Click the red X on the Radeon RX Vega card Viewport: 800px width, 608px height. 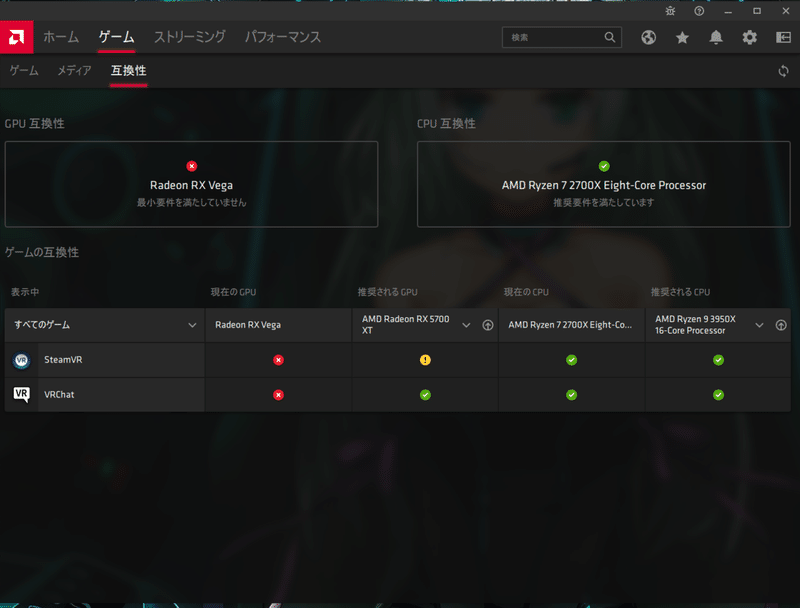191,166
